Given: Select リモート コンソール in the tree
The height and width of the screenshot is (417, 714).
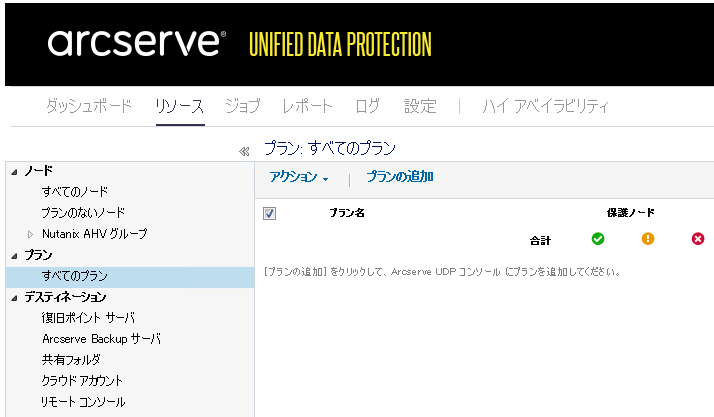Looking at the screenshot, I should [83, 402].
